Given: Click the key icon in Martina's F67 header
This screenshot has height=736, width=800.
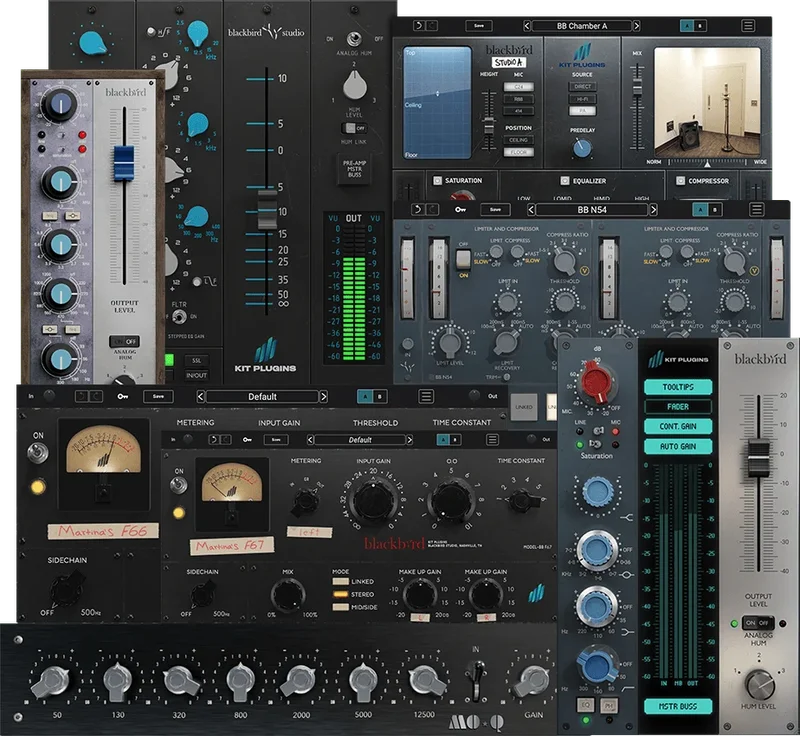Looking at the screenshot, I should coord(247,440).
